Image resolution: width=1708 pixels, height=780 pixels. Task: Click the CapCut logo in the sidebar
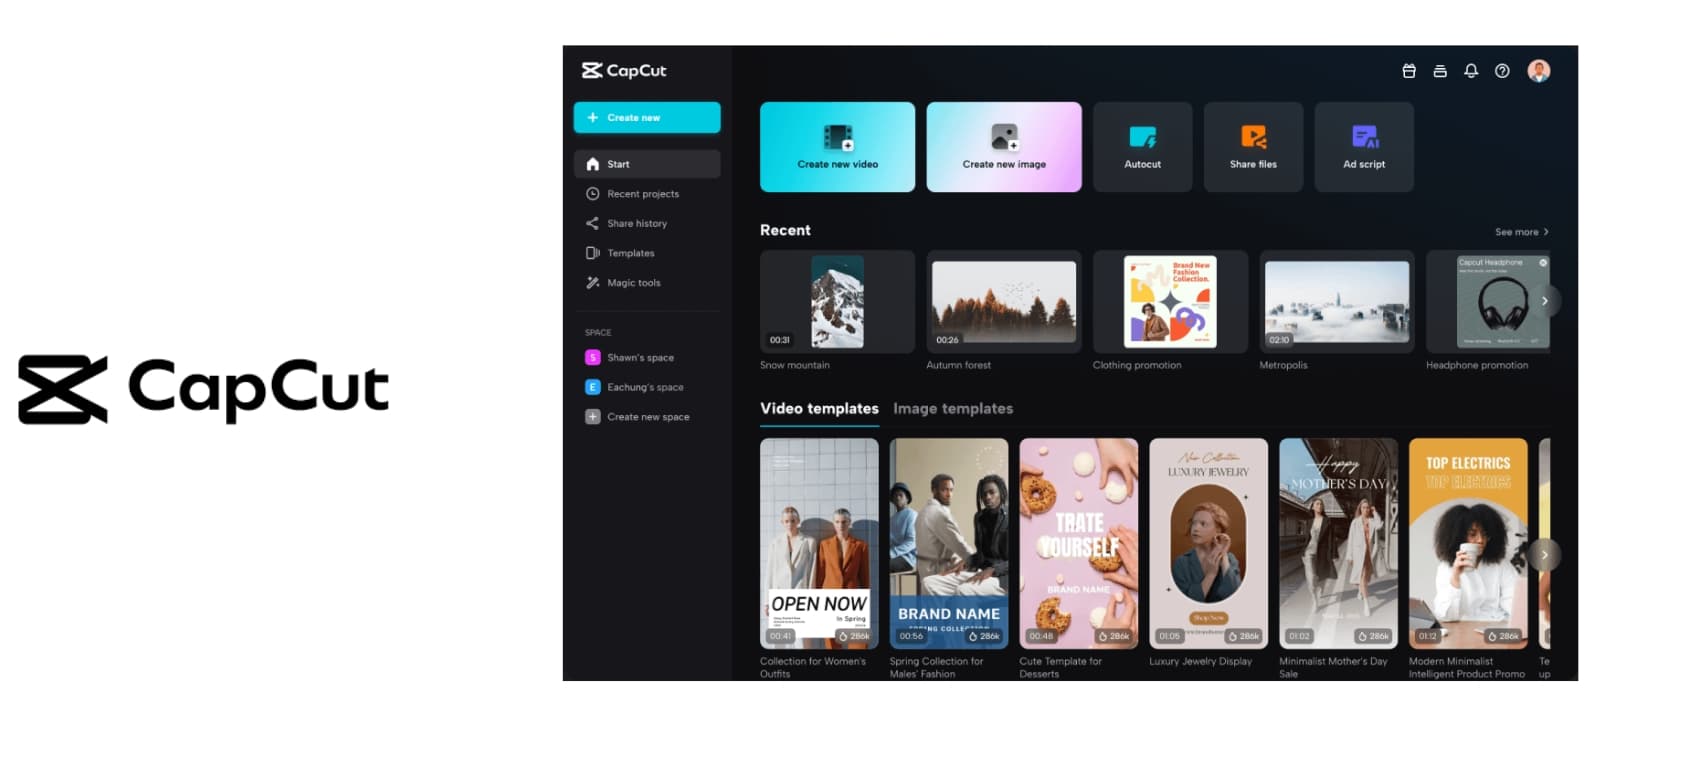click(x=624, y=70)
